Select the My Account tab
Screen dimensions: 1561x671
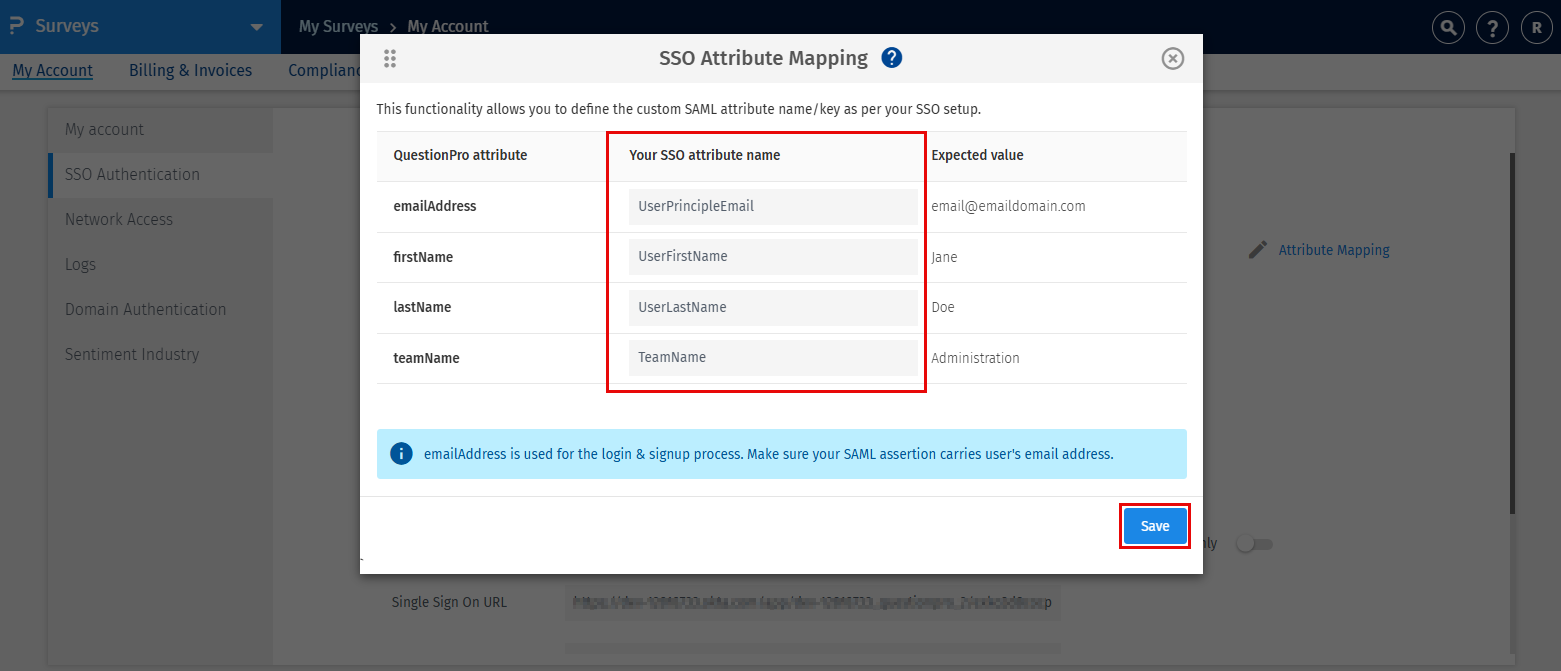tap(52, 70)
